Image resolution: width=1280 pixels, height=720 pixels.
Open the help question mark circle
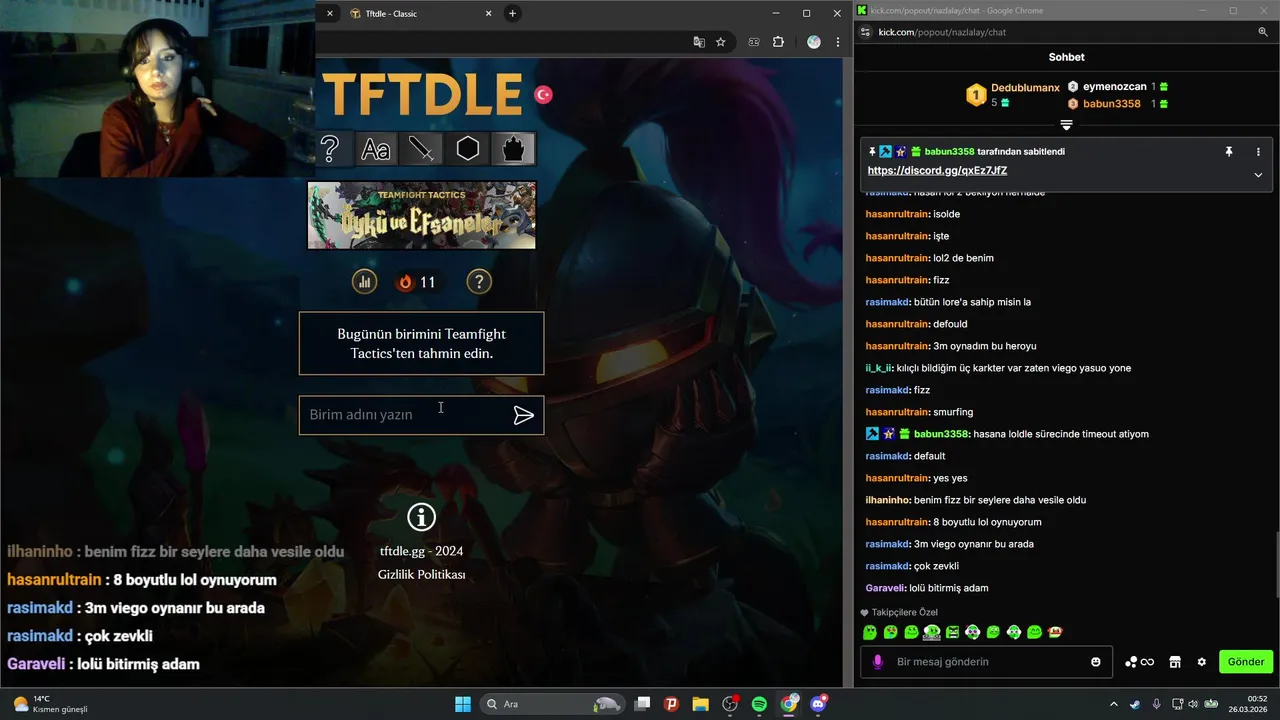click(x=479, y=282)
